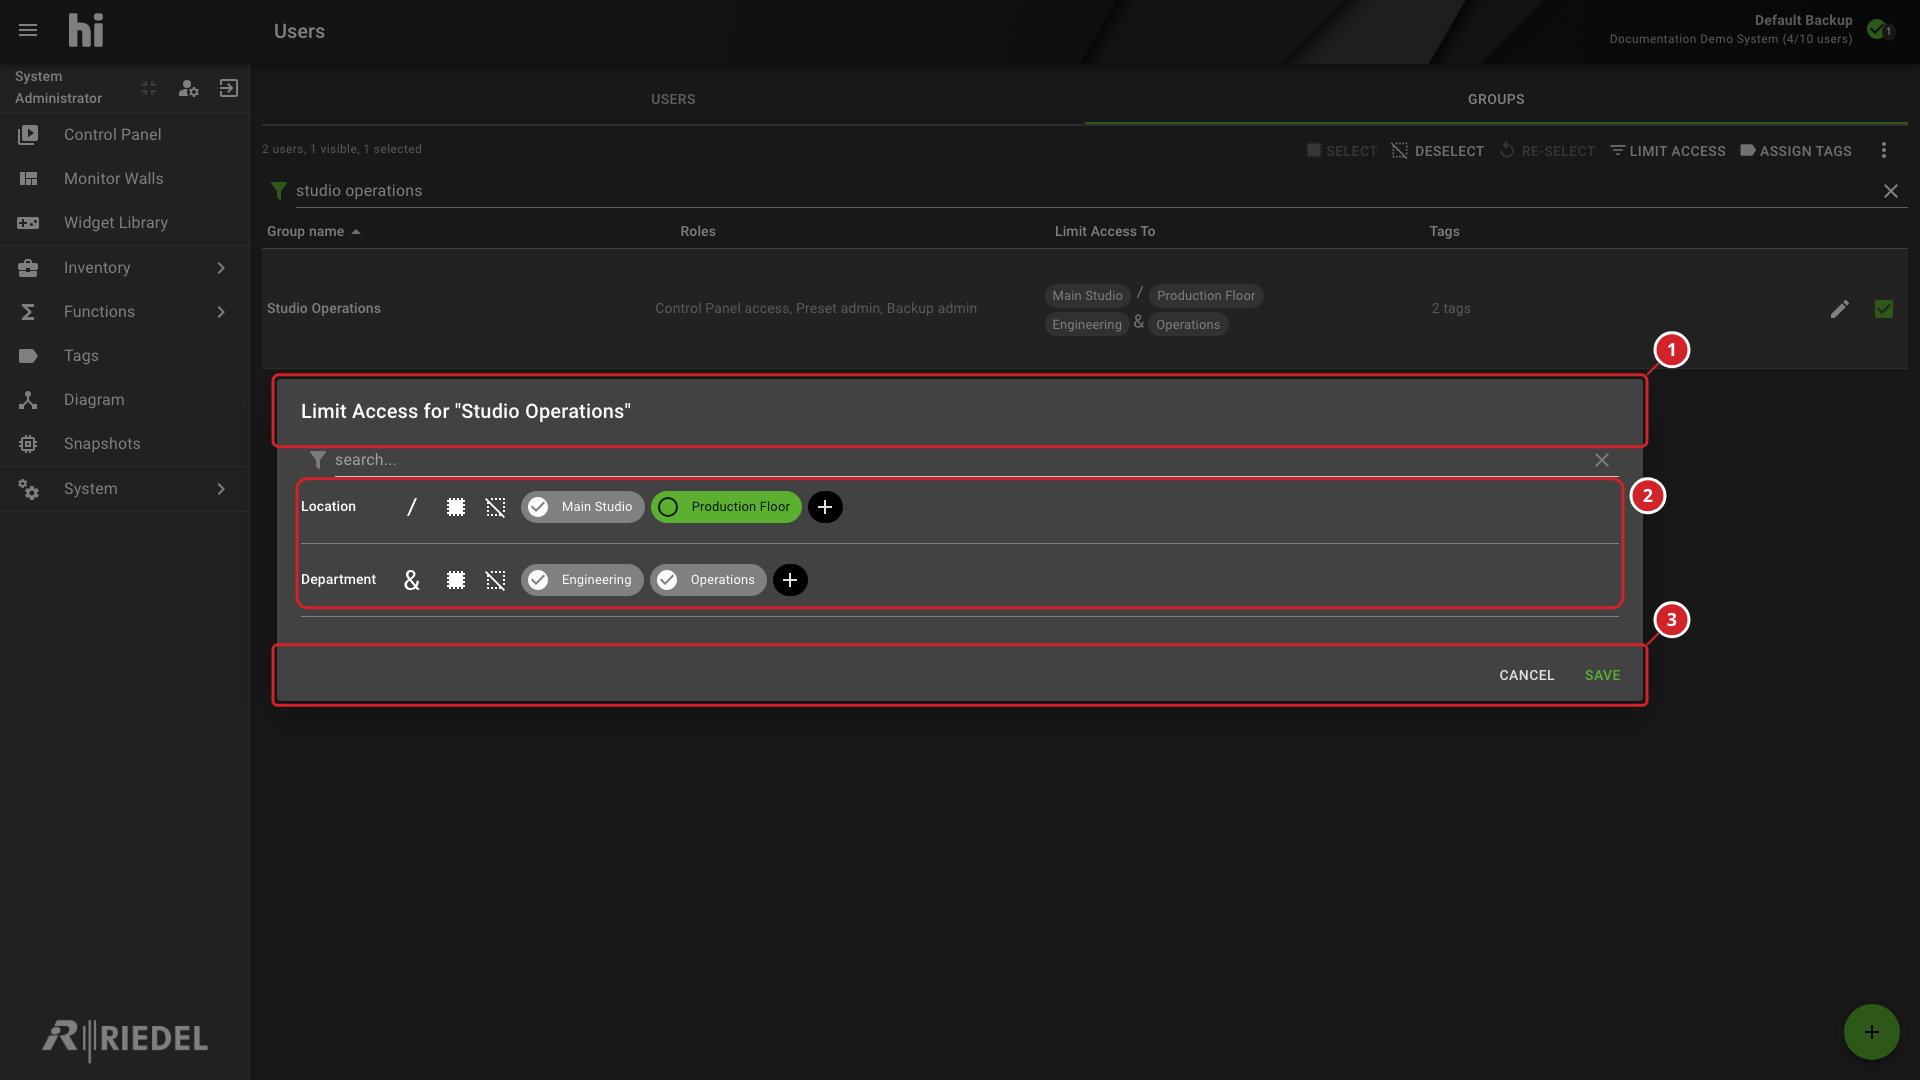This screenshot has height=1080, width=1920.
Task: Select all tags in the Department row
Action: click(456, 580)
